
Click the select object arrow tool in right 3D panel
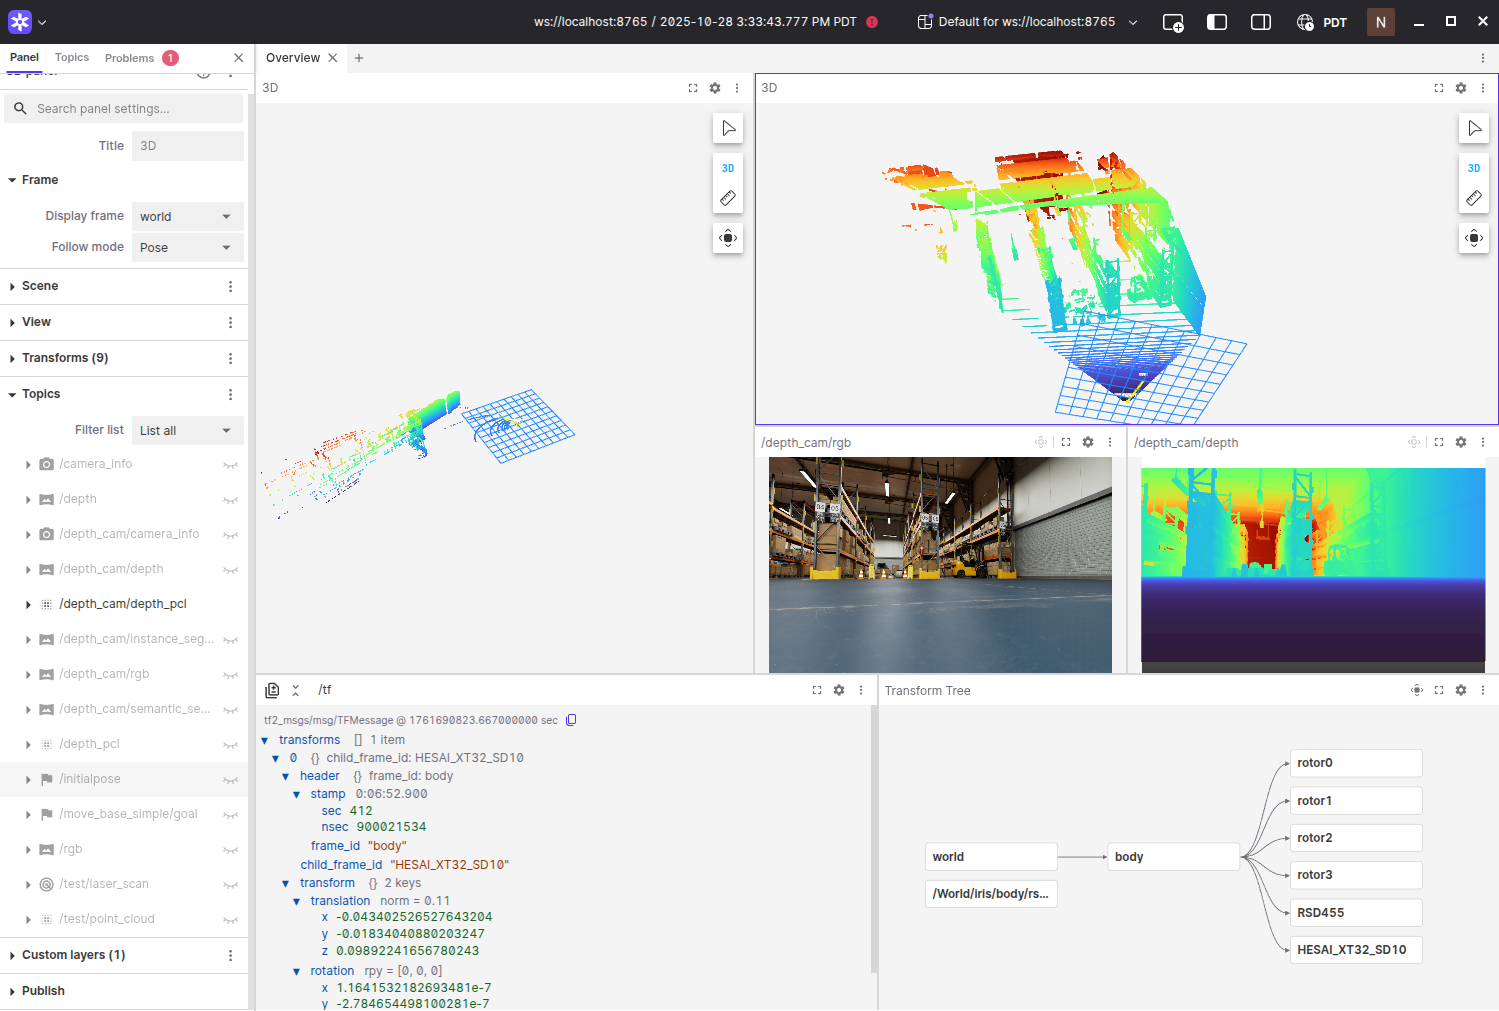[x=1474, y=128]
